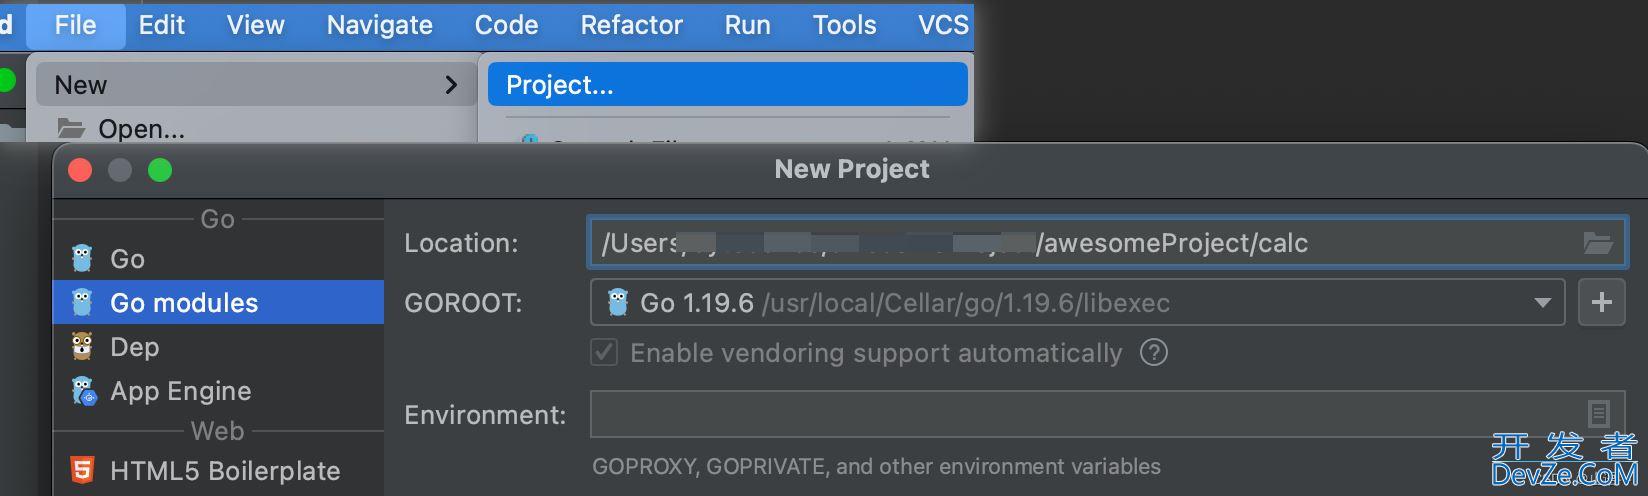Click the Go gopher icon in the project list
The width and height of the screenshot is (1648, 496).
click(x=82, y=258)
